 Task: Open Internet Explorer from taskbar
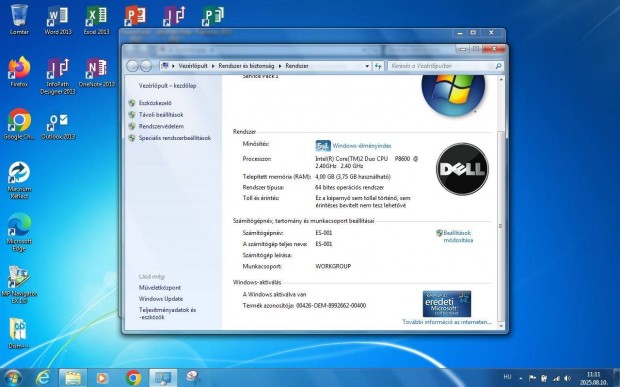coord(43,378)
